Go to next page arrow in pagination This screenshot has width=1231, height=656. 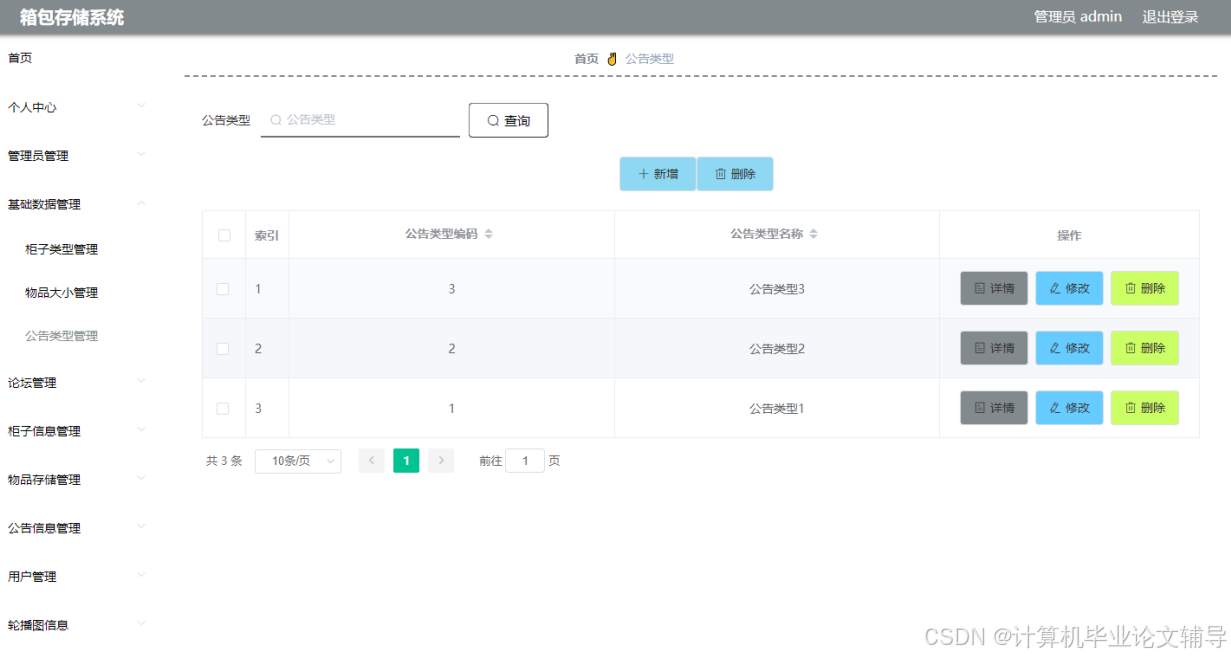click(441, 461)
